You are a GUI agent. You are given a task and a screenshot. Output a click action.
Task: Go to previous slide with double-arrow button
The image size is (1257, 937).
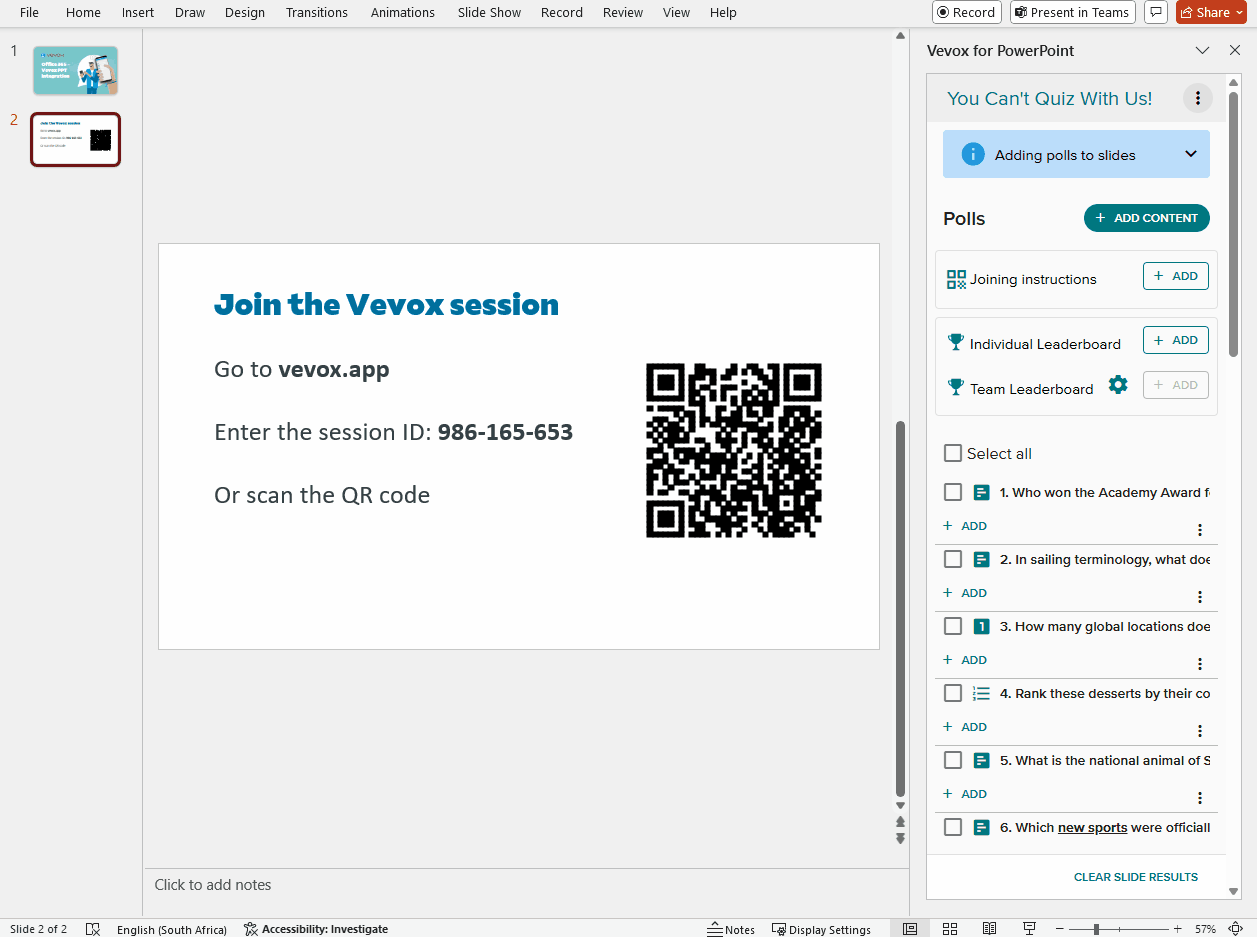[900, 822]
